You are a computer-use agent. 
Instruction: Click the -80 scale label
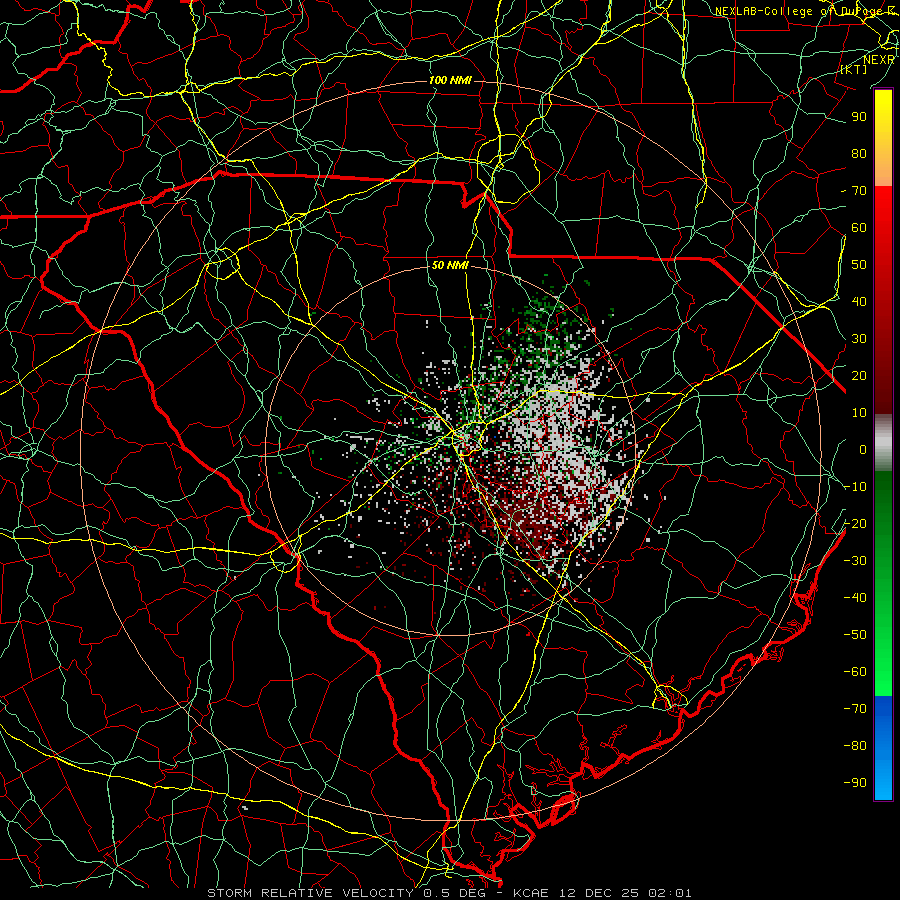(x=856, y=746)
